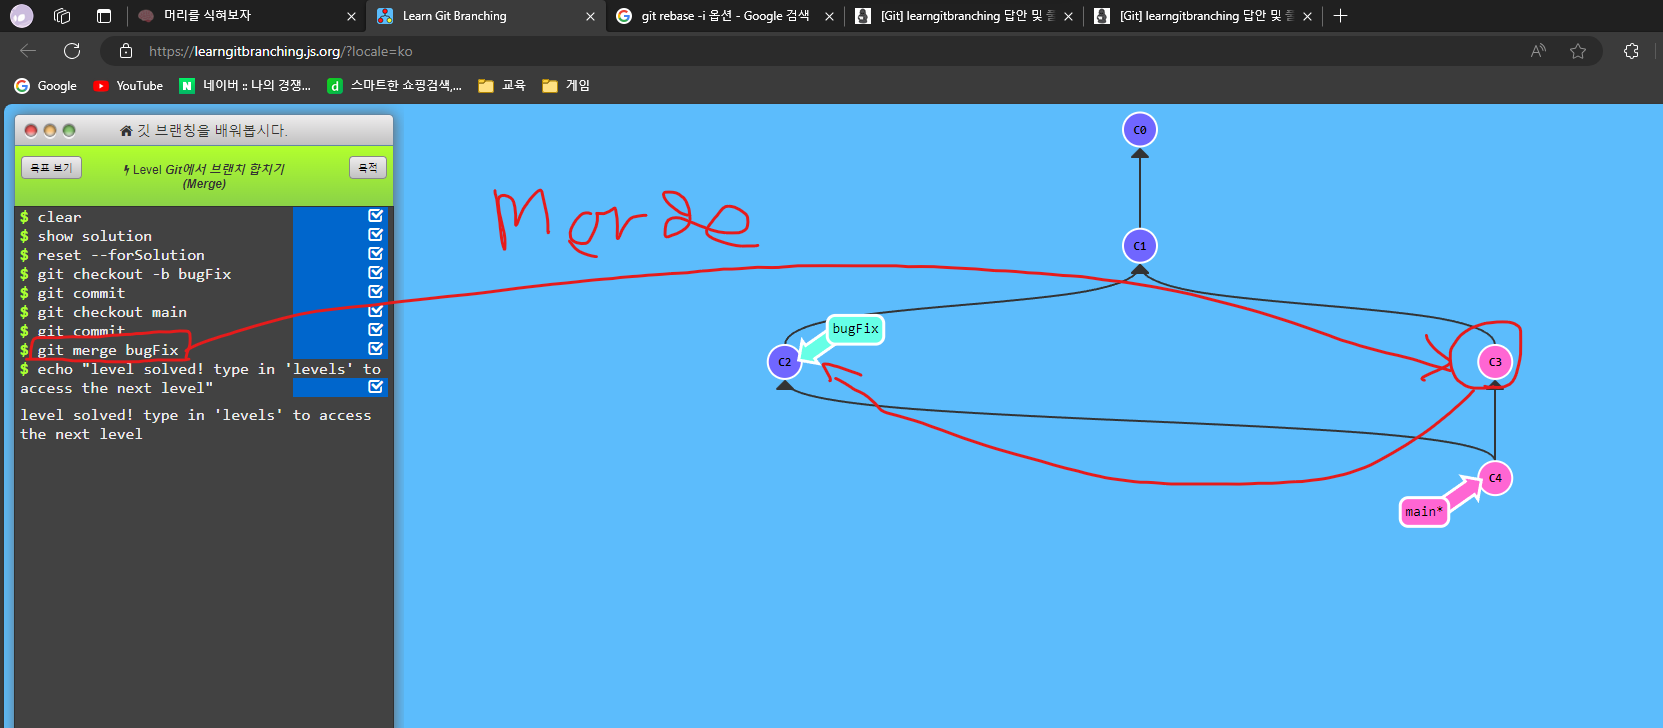Close the git rebase Google search tab
This screenshot has height=728, width=1663.
click(829, 16)
